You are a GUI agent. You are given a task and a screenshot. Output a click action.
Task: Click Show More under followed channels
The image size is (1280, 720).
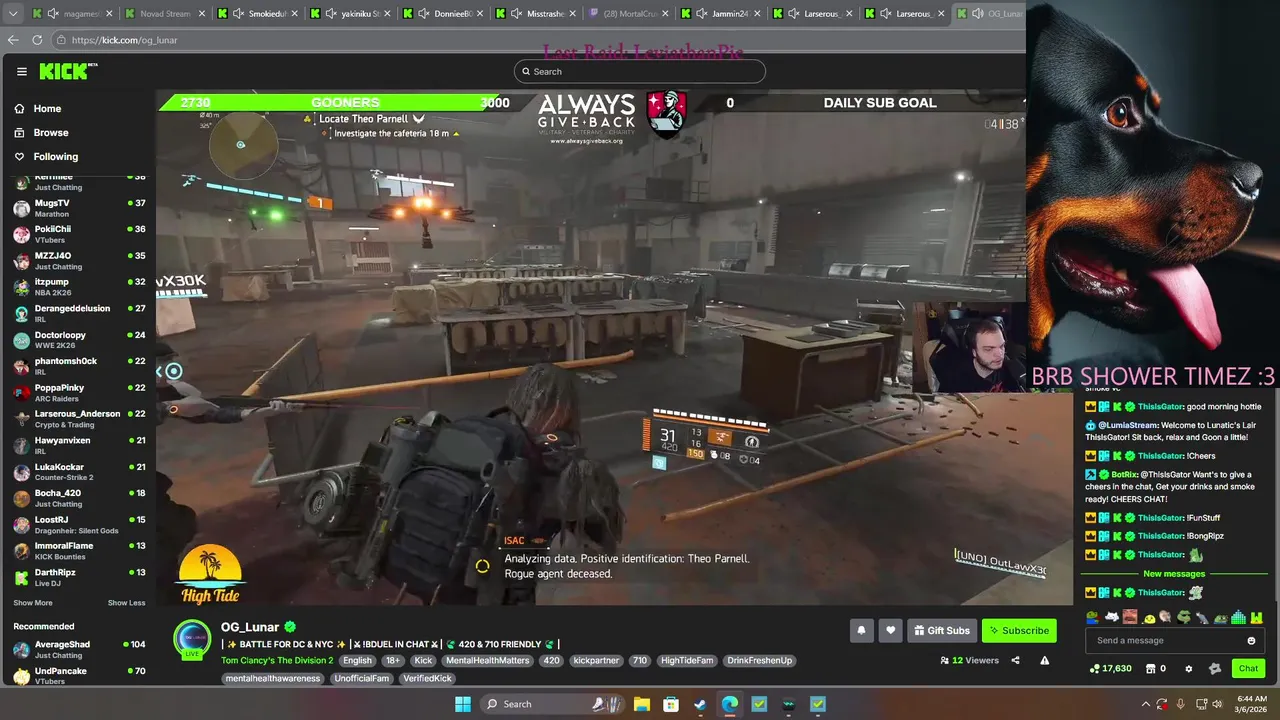(x=33, y=603)
